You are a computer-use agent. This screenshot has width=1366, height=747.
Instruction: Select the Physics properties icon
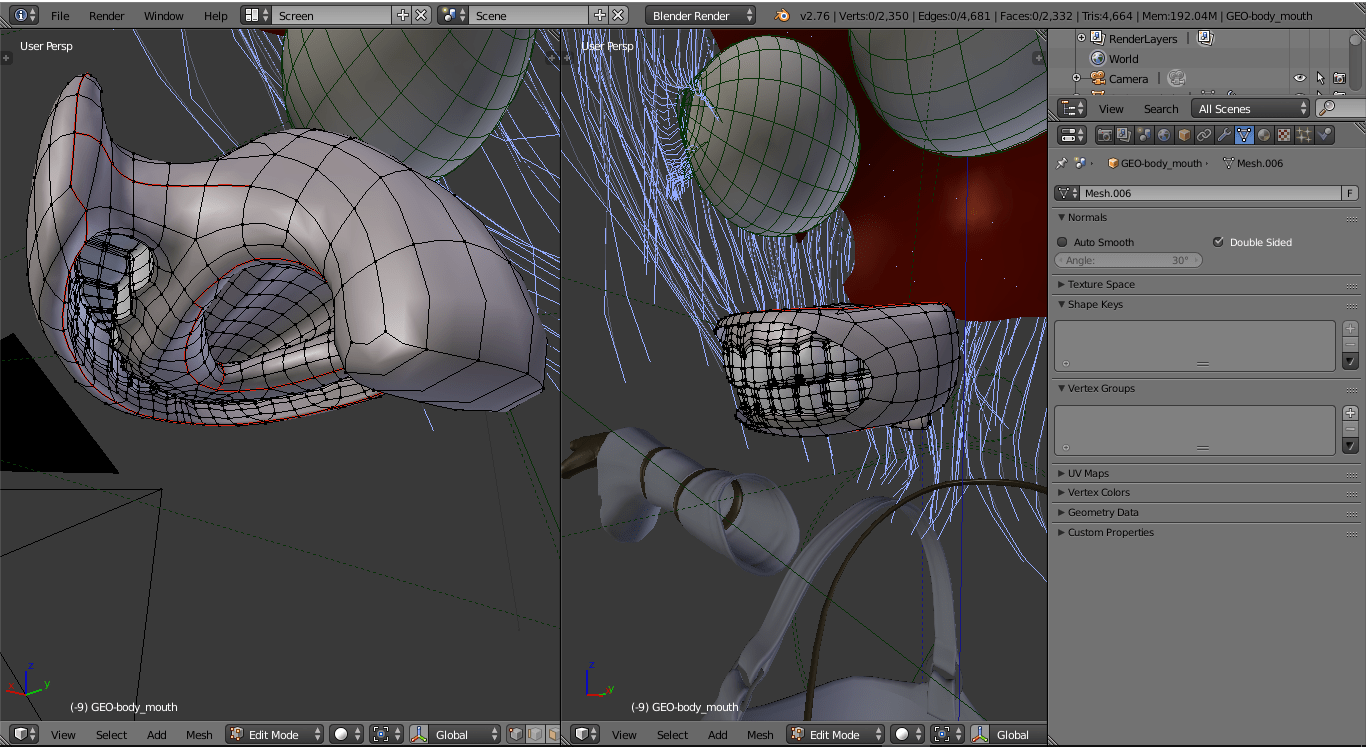point(1324,135)
